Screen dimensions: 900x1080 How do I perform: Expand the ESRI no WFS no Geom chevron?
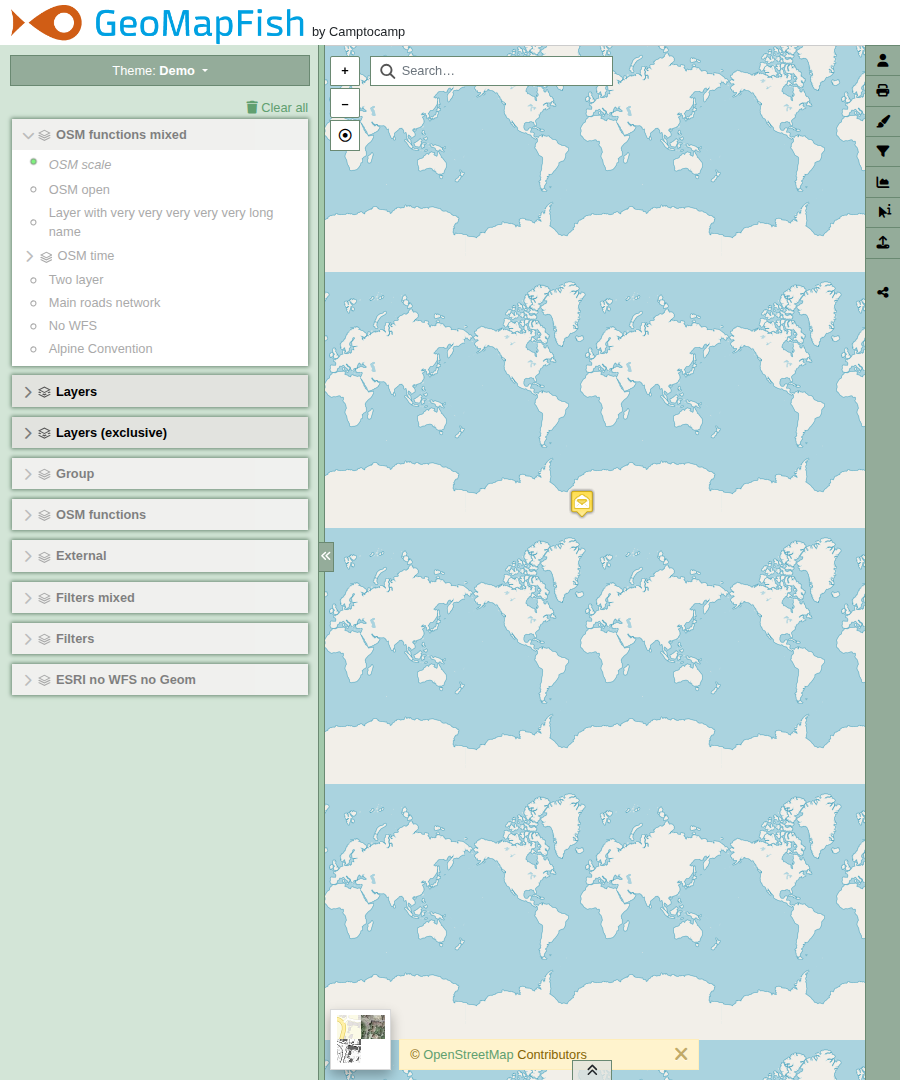pos(28,680)
